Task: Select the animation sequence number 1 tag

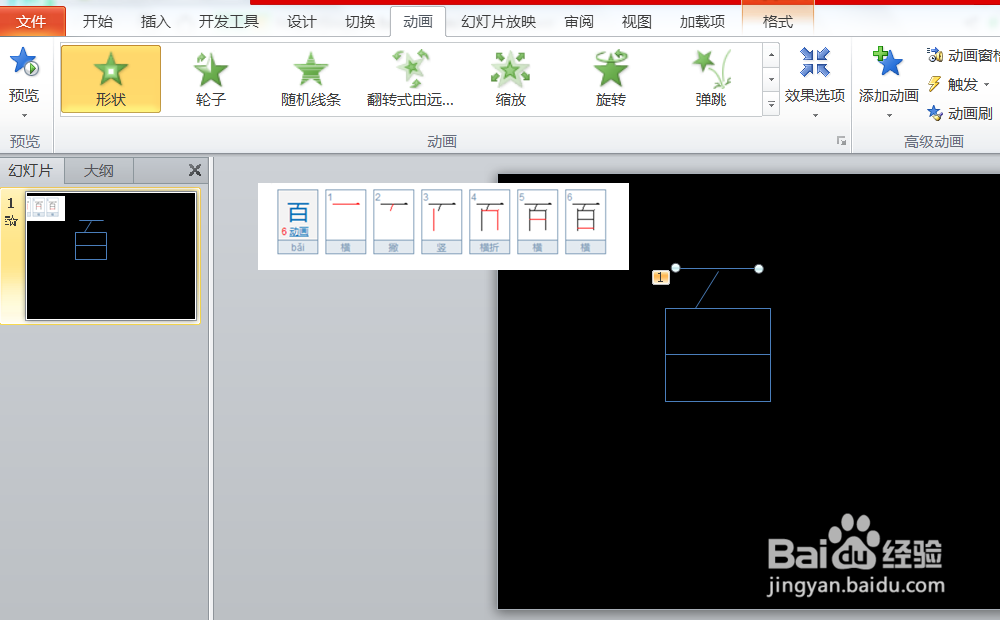Action: click(x=660, y=277)
